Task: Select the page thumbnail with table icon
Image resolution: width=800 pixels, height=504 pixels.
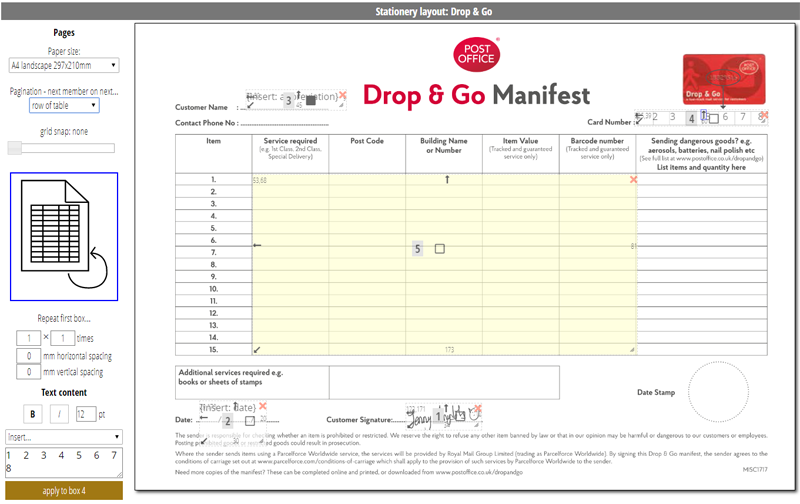Action: coord(64,237)
